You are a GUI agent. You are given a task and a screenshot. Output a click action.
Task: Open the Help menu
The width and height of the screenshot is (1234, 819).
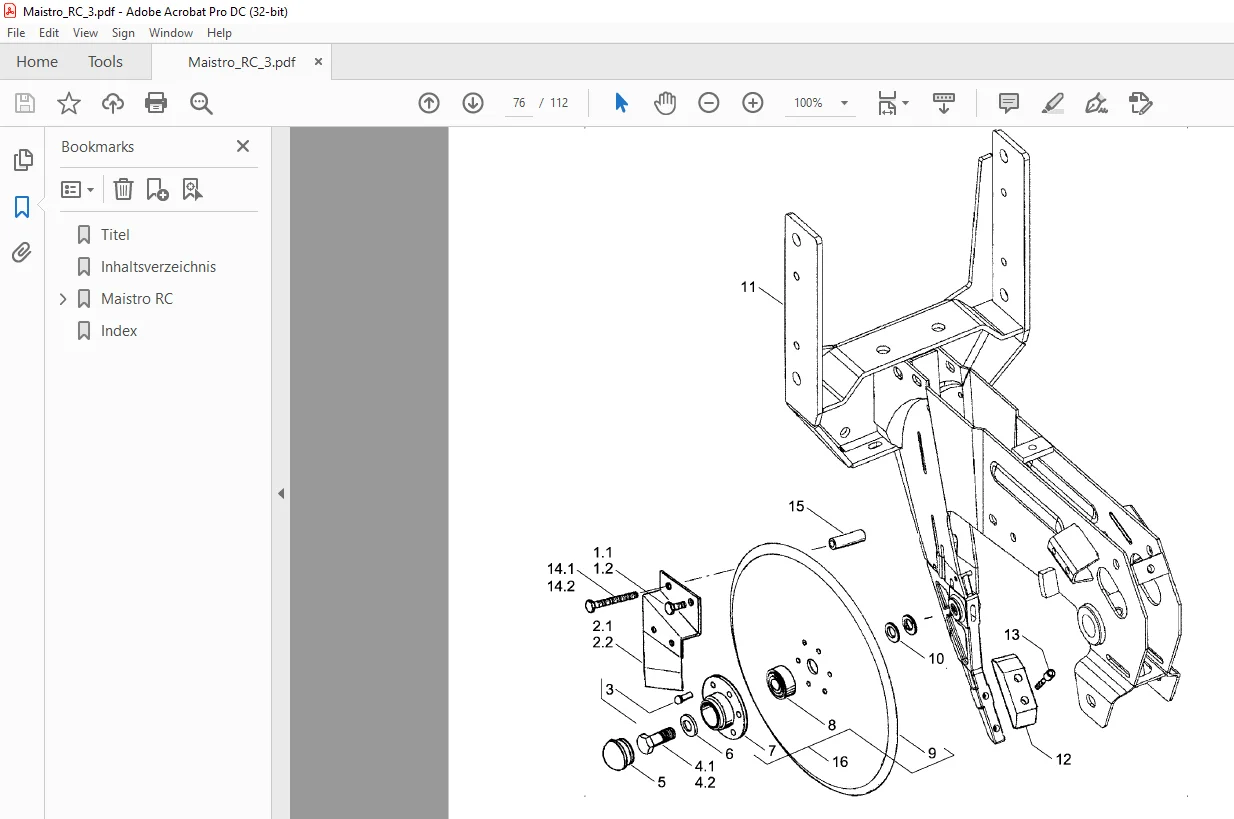pos(219,33)
